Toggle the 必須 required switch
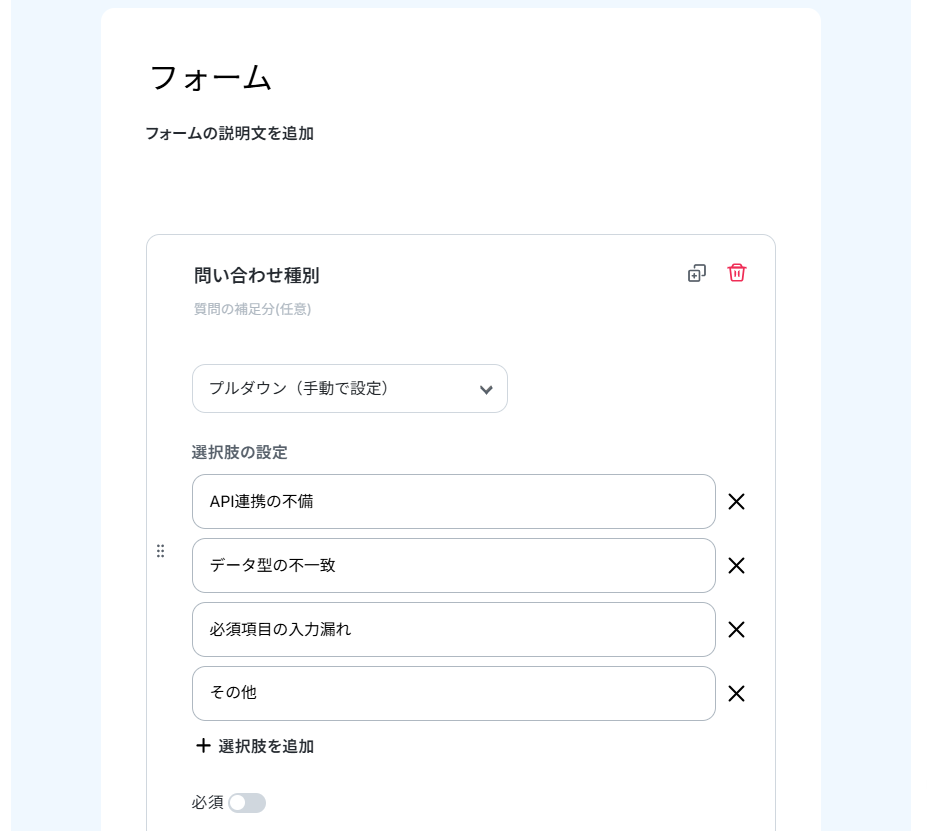The width and height of the screenshot is (927, 831). (247, 803)
